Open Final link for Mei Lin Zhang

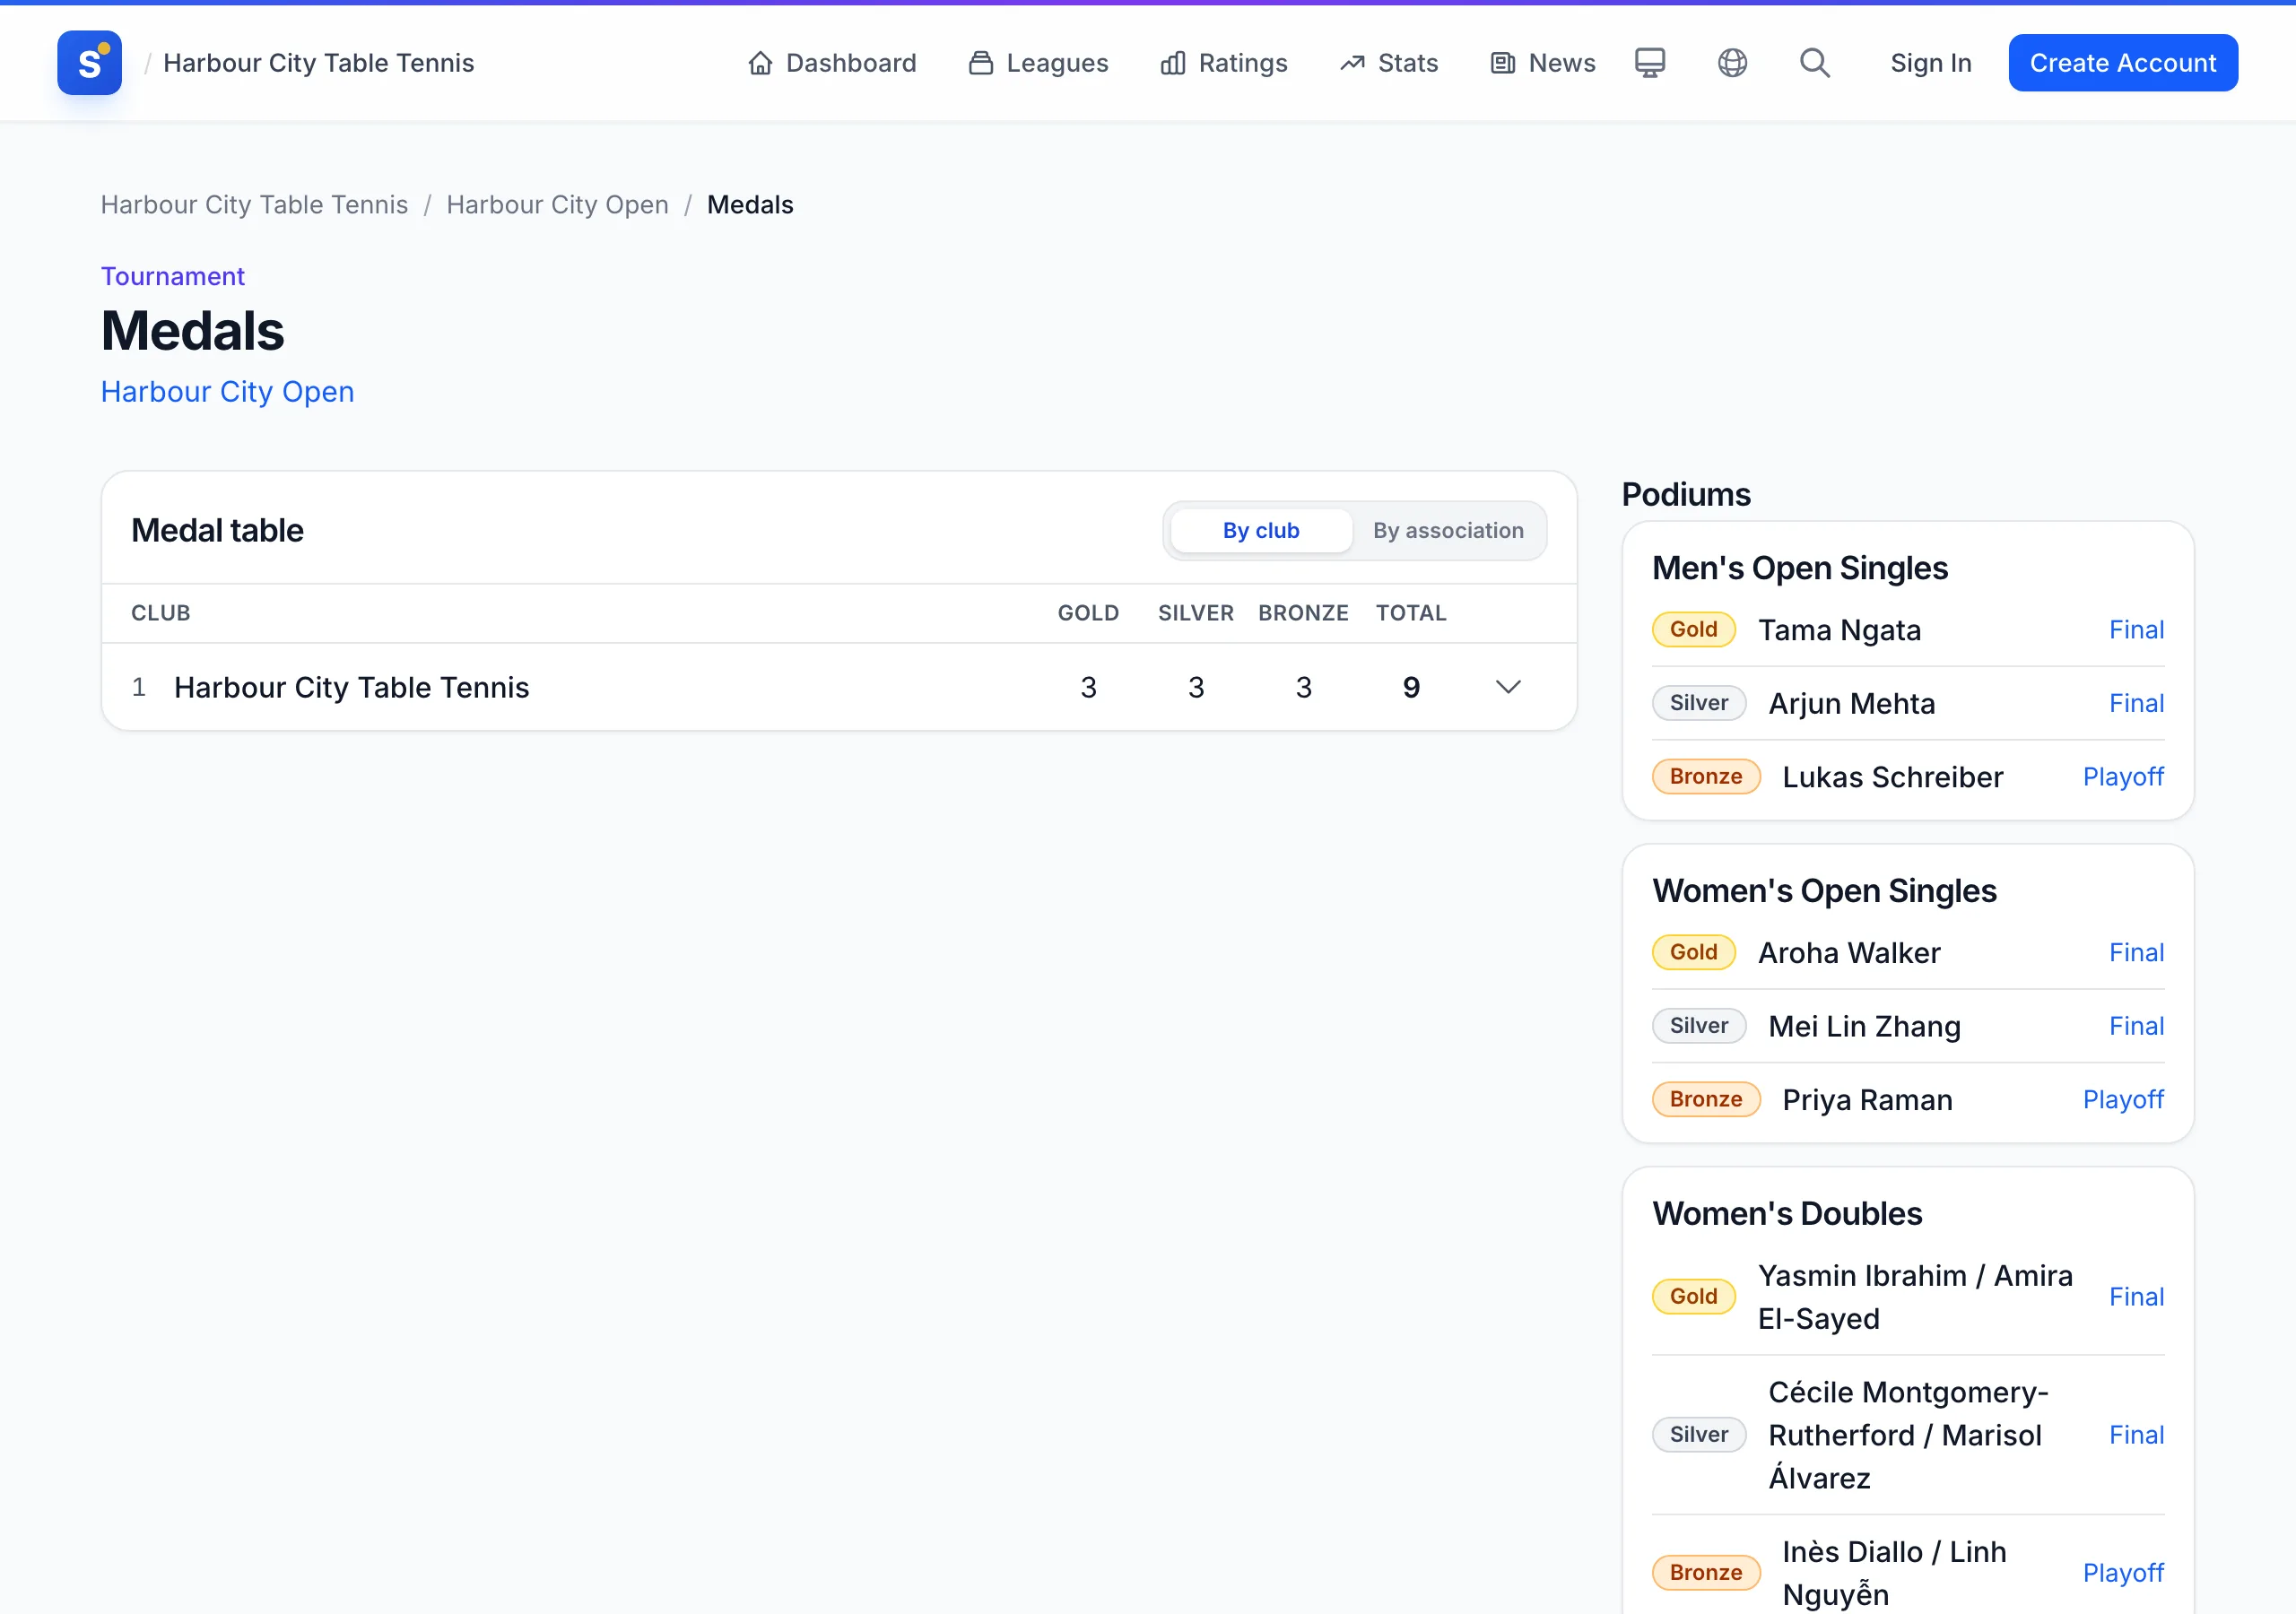2137,1026
